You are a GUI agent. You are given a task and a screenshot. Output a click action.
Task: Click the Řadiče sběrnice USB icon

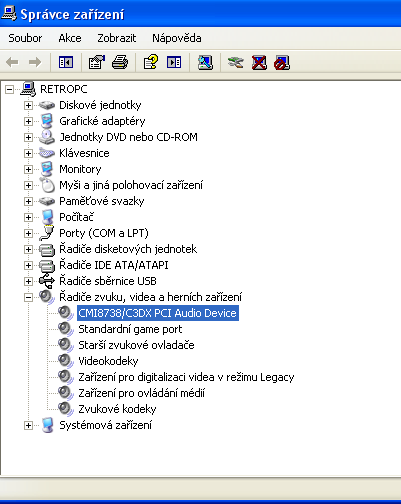[47, 281]
